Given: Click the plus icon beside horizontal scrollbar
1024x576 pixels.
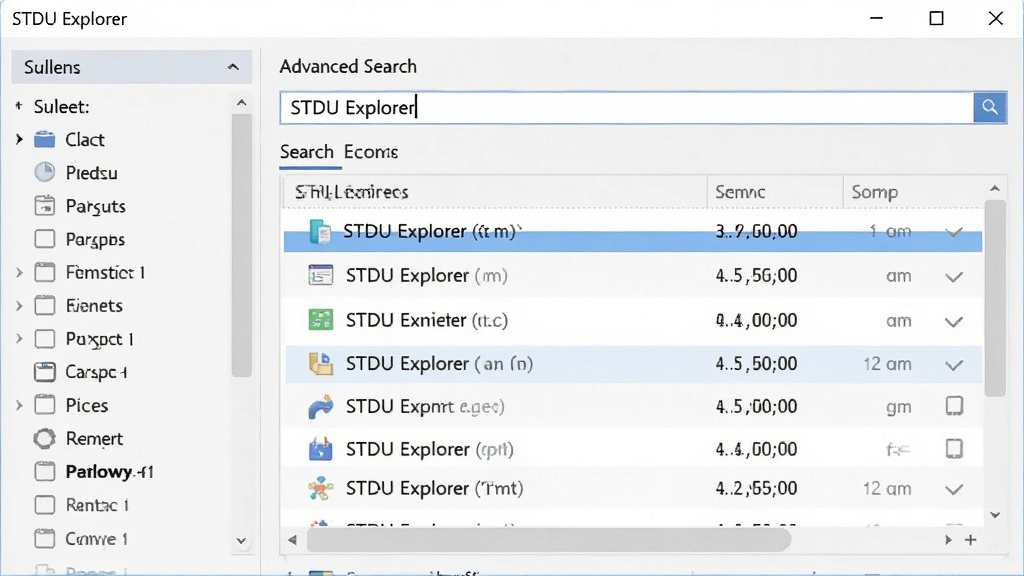Looking at the screenshot, I should click(970, 540).
